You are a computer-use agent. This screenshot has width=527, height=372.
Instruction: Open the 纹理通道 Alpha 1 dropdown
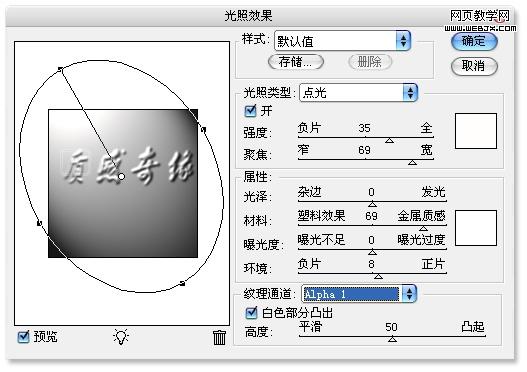[x=358, y=294]
